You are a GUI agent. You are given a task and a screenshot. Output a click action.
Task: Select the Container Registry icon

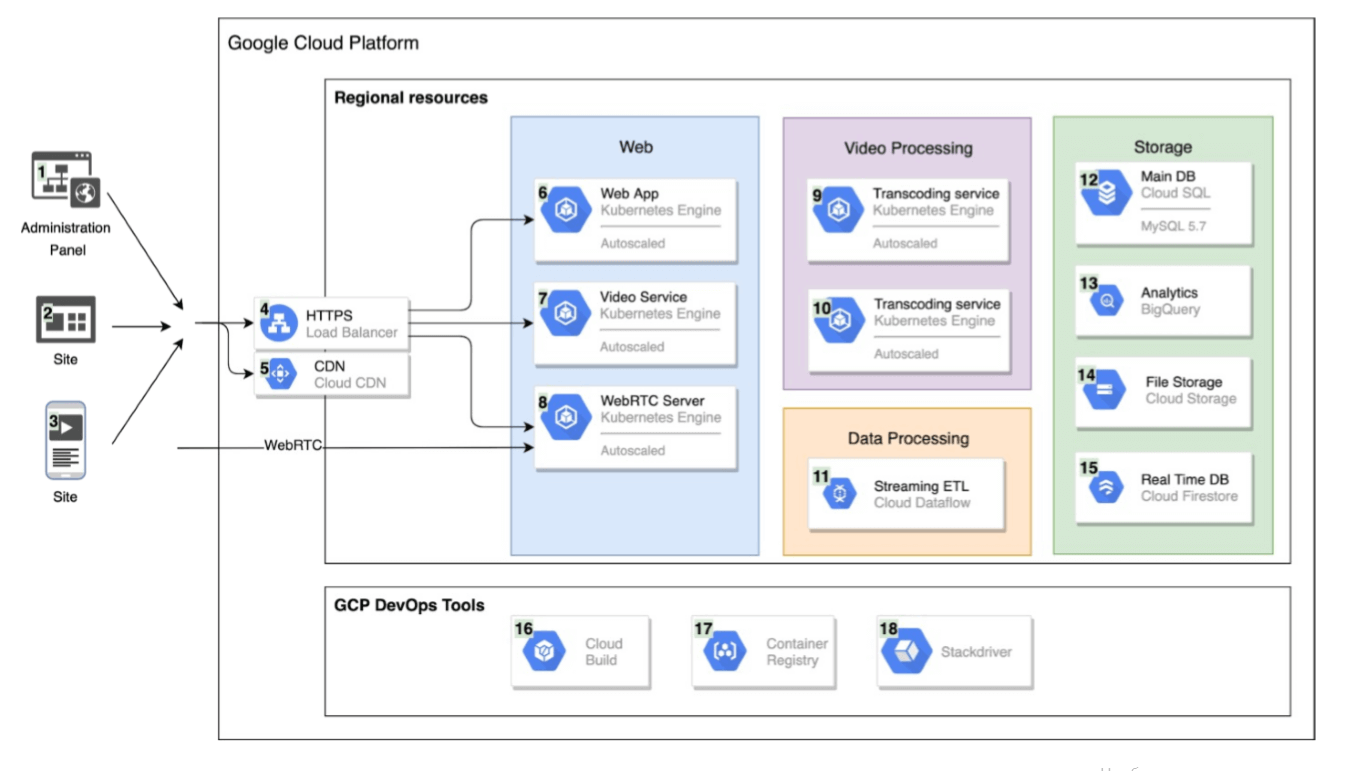(x=725, y=652)
